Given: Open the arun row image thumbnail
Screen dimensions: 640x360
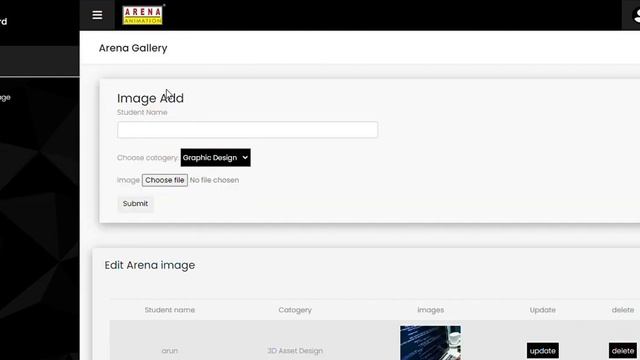Looking at the screenshot, I should tap(430, 343).
